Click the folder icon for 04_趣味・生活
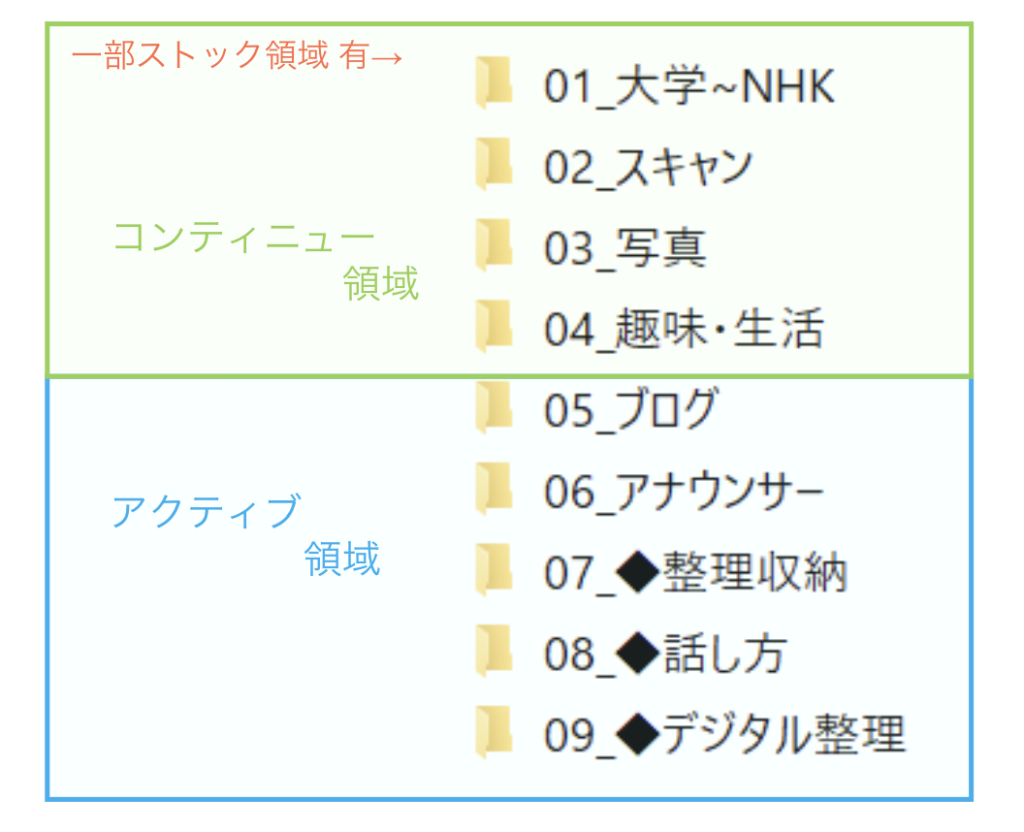 tap(494, 326)
